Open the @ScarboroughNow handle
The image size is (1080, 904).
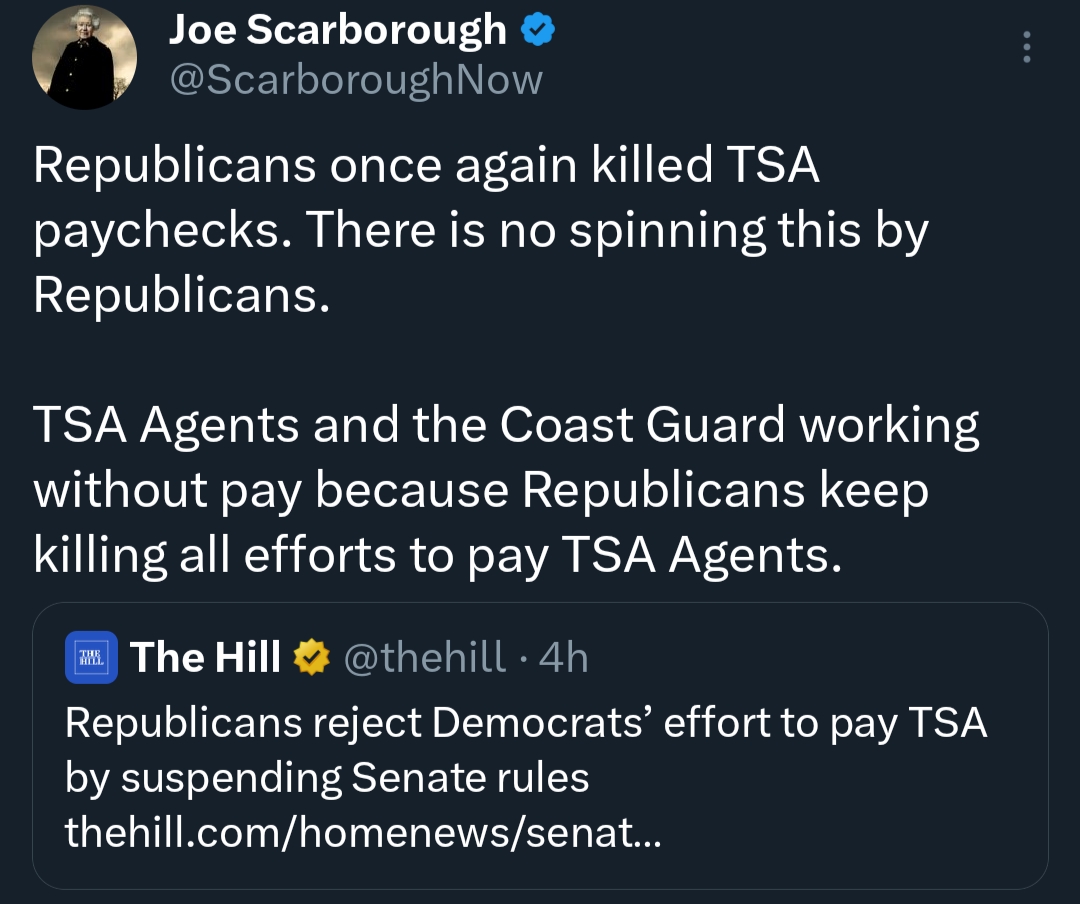tap(356, 80)
